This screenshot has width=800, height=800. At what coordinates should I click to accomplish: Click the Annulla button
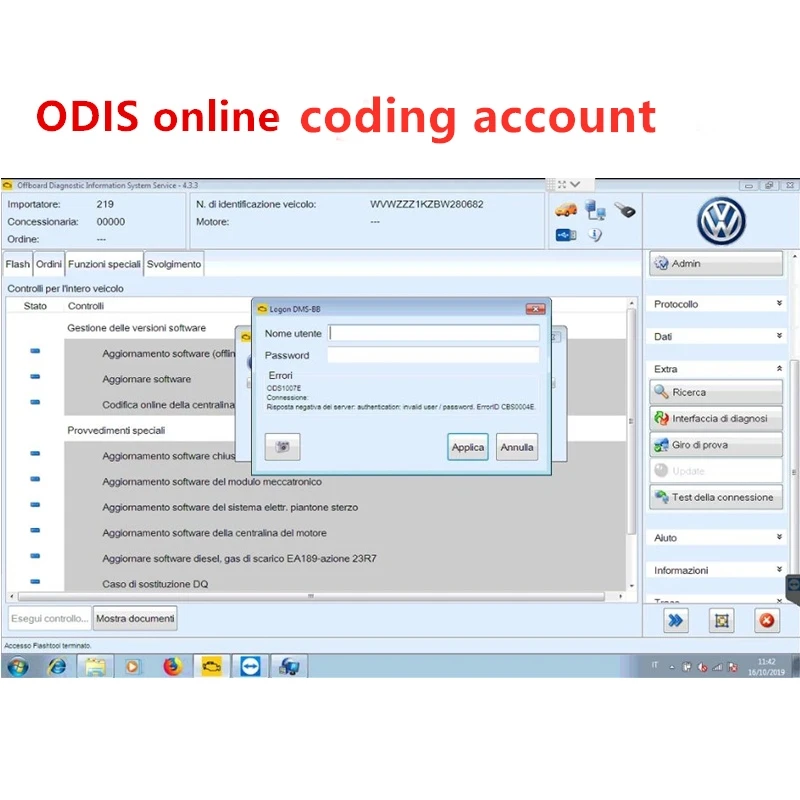click(x=517, y=447)
